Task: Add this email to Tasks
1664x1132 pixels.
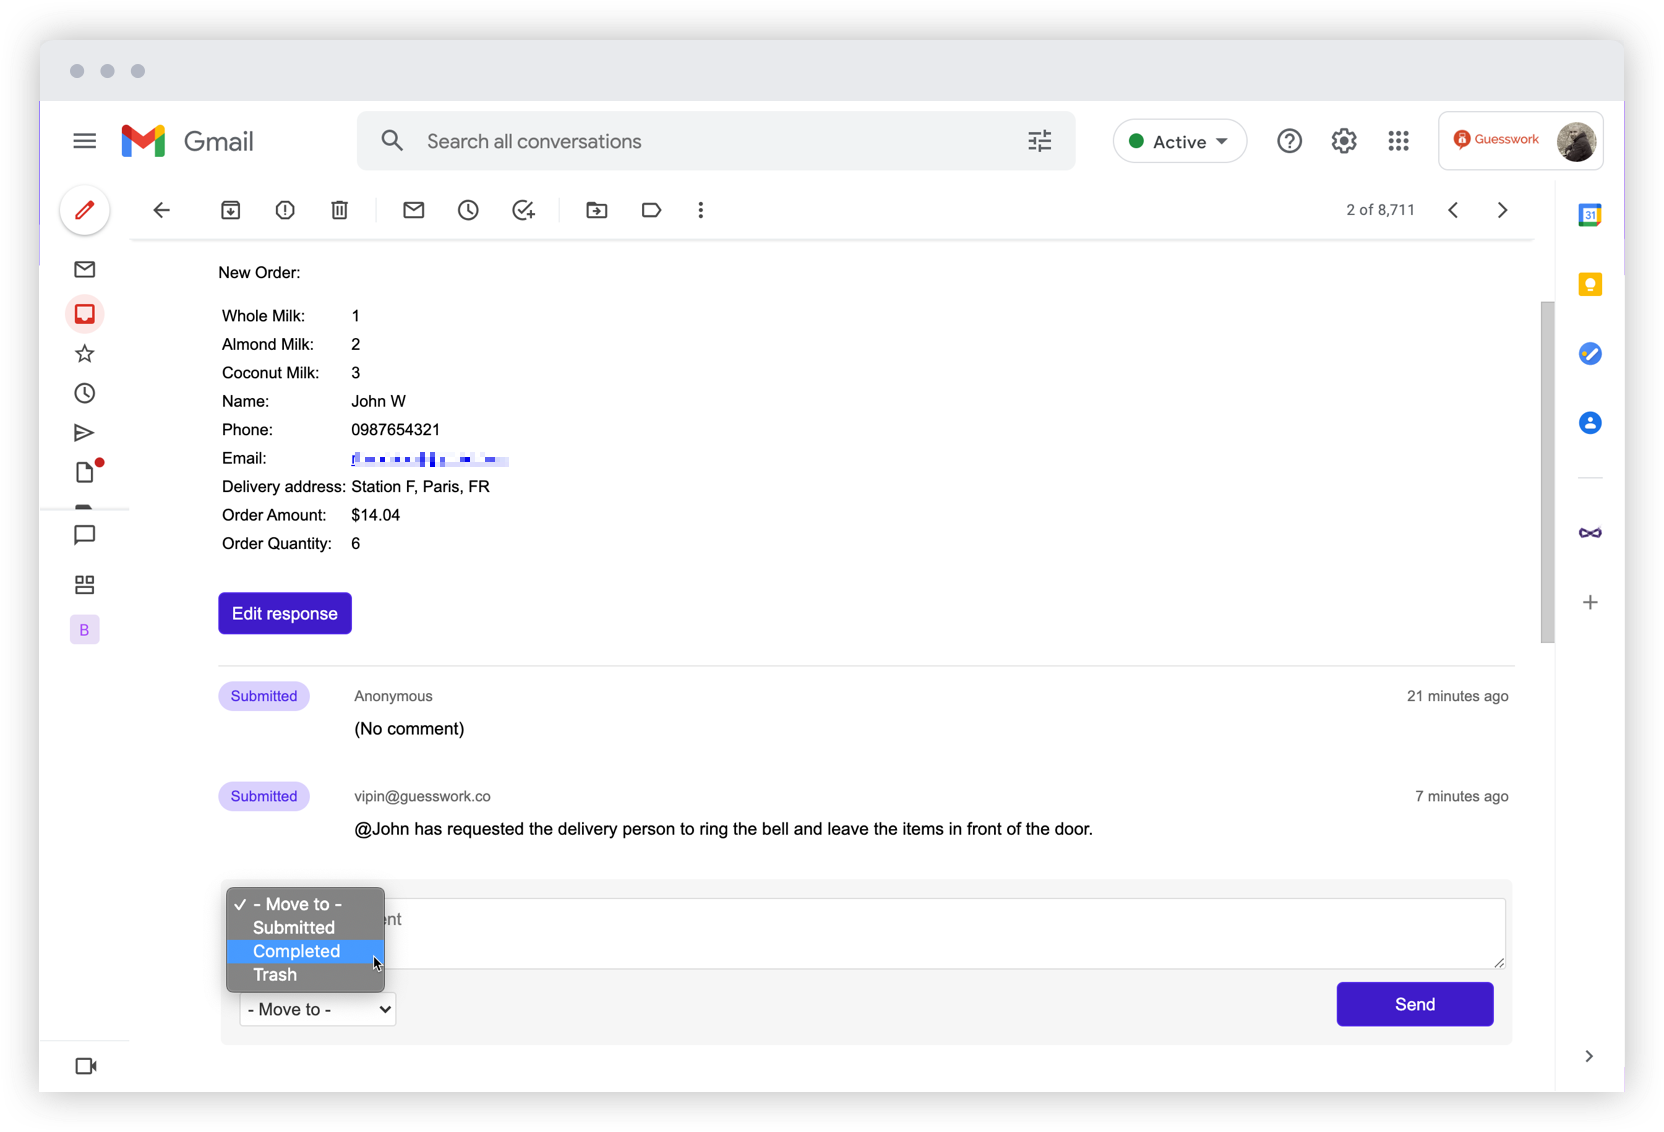Action: pyautogui.click(x=524, y=210)
